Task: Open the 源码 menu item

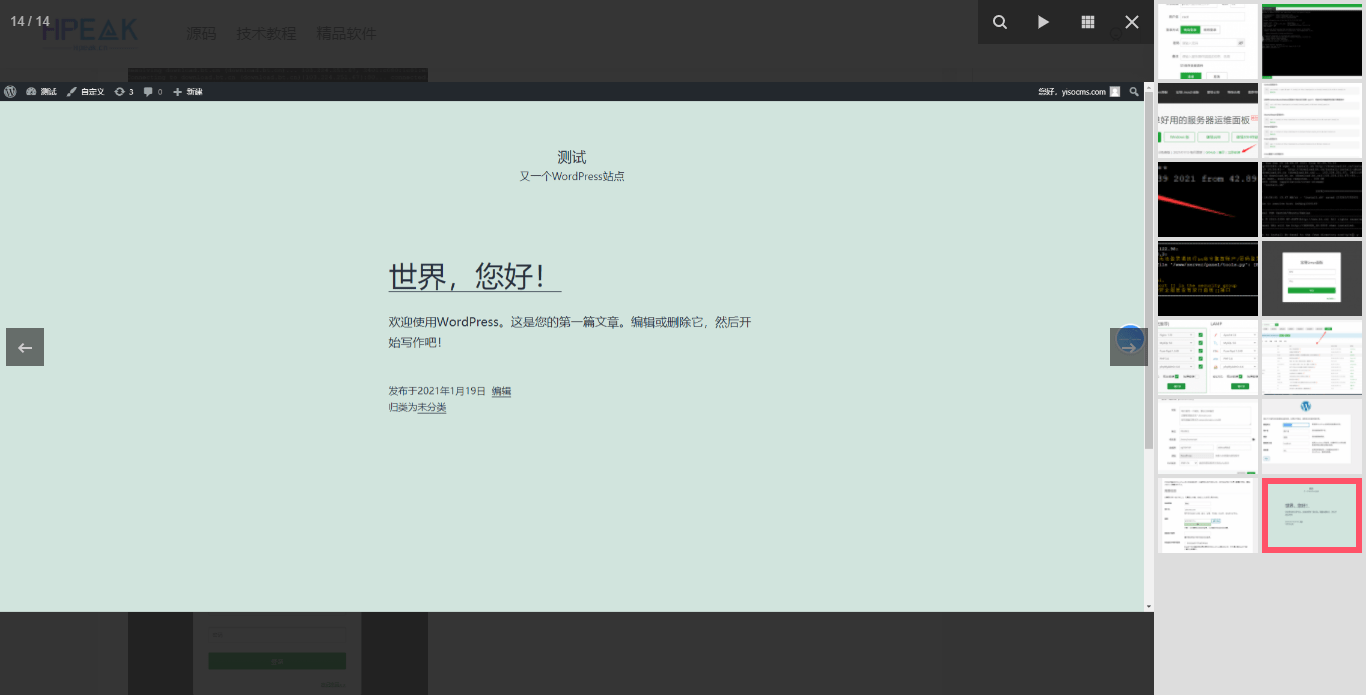Action: pyautogui.click(x=202, y=33)
